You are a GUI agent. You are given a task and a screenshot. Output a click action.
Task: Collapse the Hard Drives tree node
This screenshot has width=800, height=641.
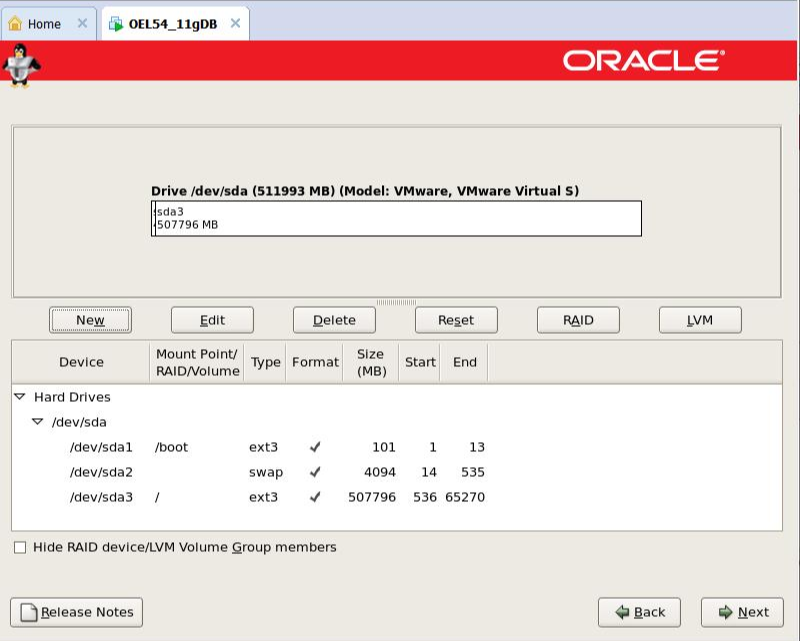click(20, 397)
